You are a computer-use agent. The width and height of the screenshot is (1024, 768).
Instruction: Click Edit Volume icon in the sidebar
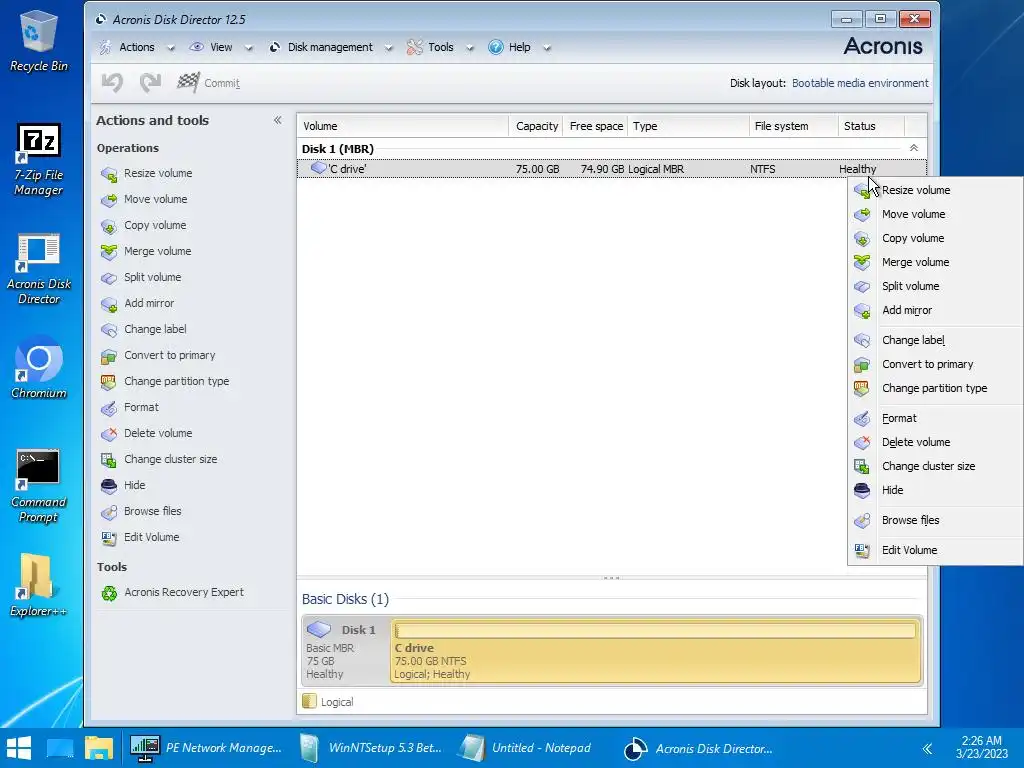109,537
